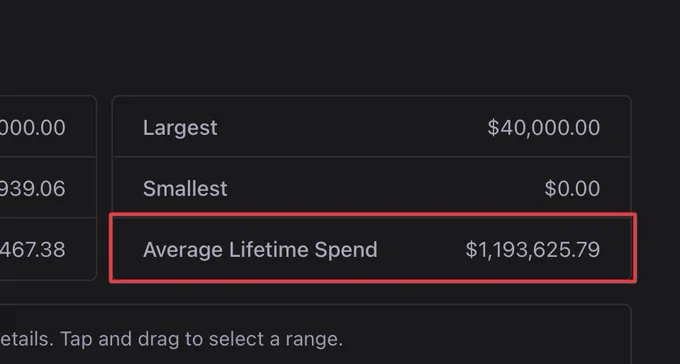Click the Largest row label

pos(180,128)
